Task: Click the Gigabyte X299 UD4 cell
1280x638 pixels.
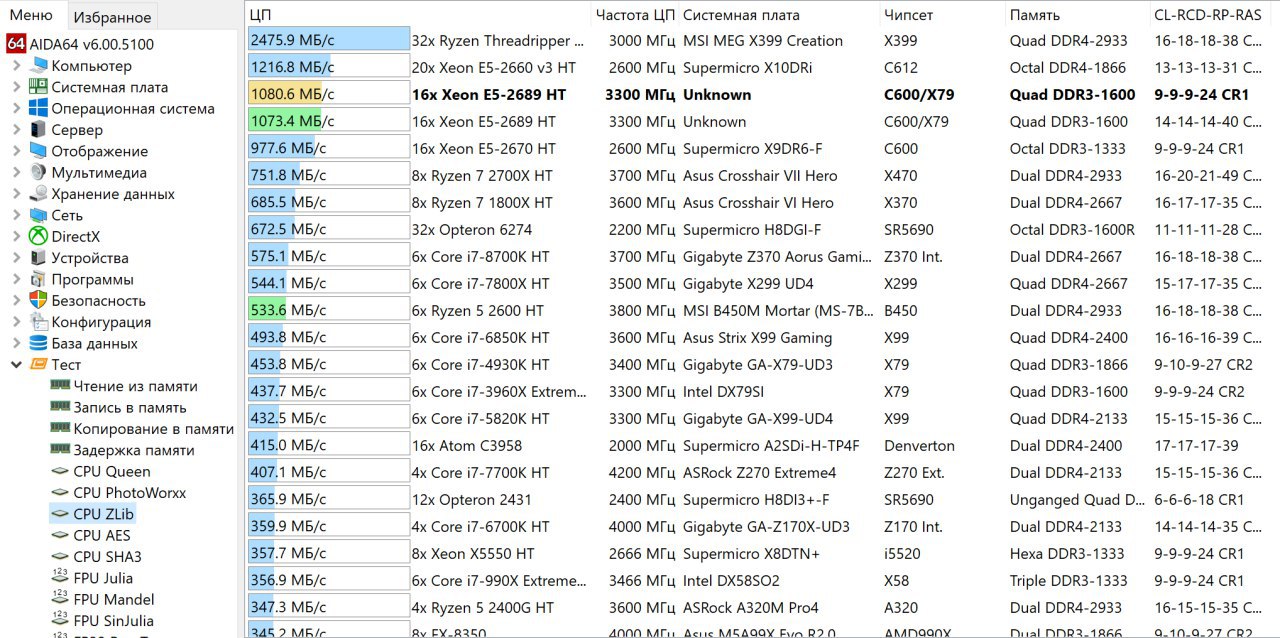Action: click(x=748, y=284)
